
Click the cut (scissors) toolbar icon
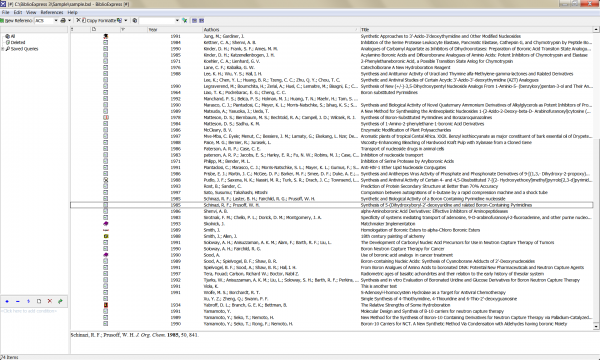click(x=78, y=20)
